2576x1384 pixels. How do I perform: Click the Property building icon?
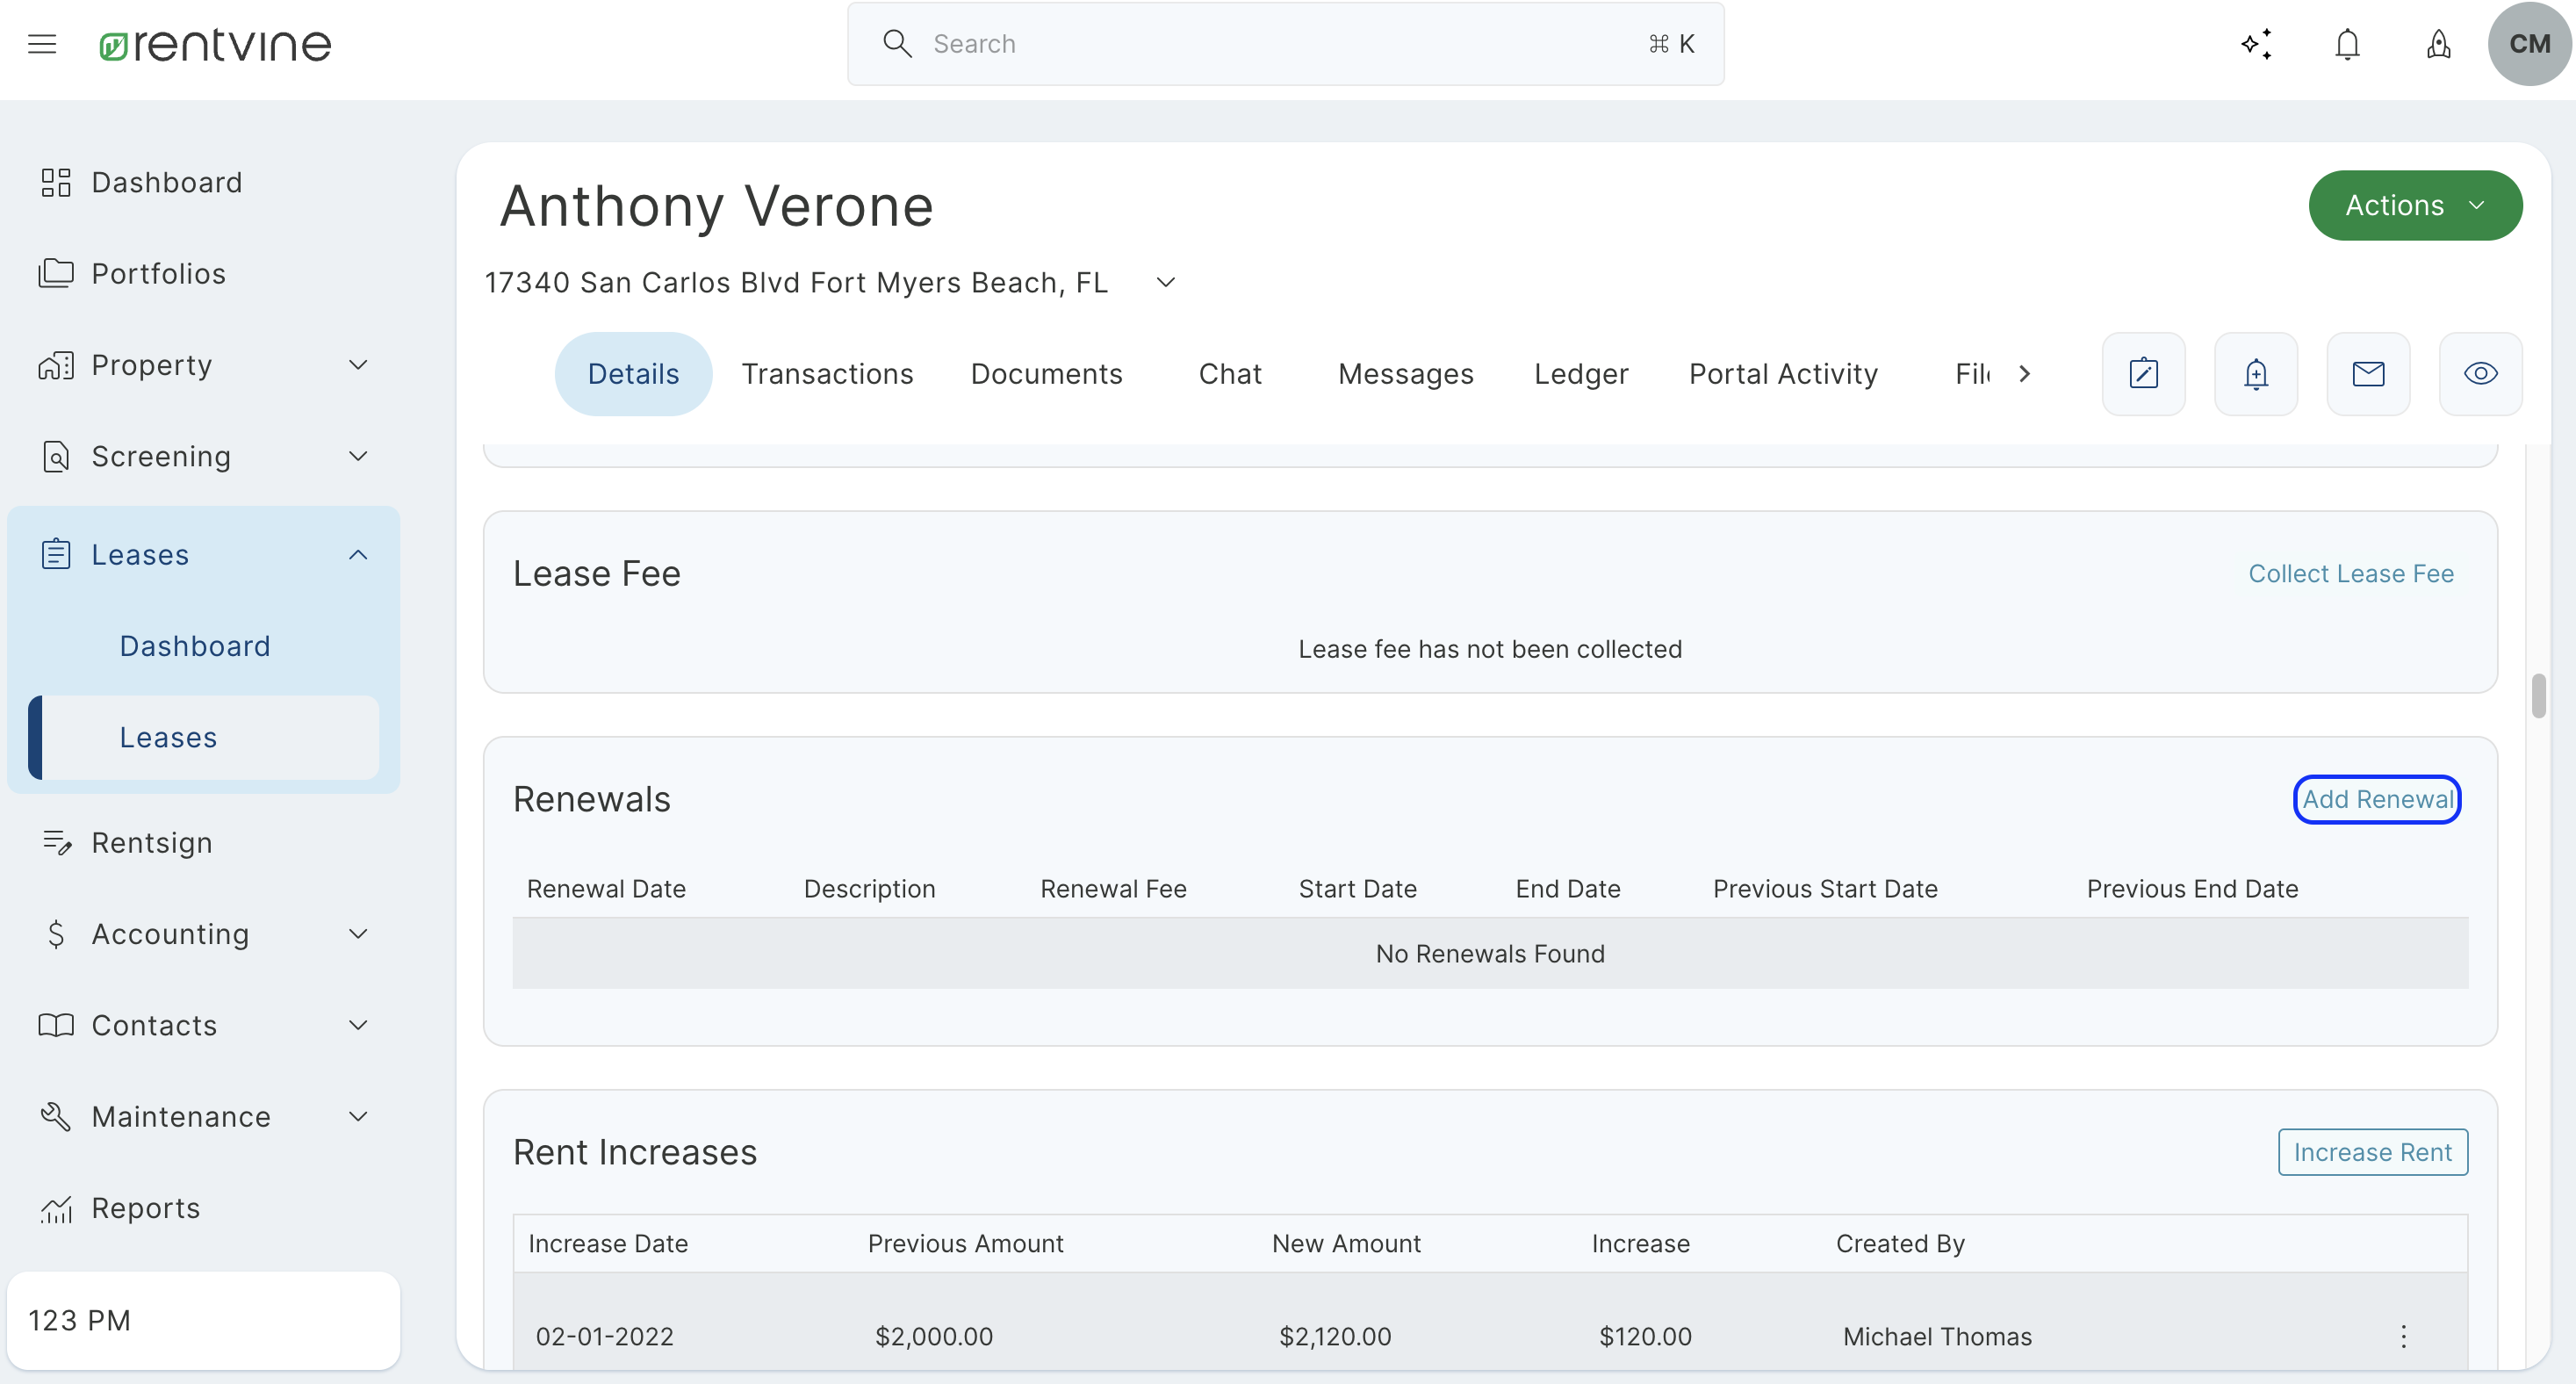pos(56,365)
